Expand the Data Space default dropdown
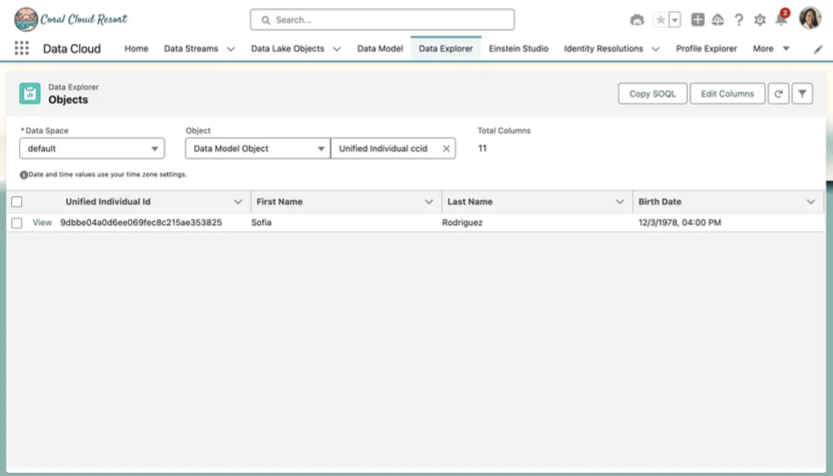The image size is (833, 476). coord(92,148)
